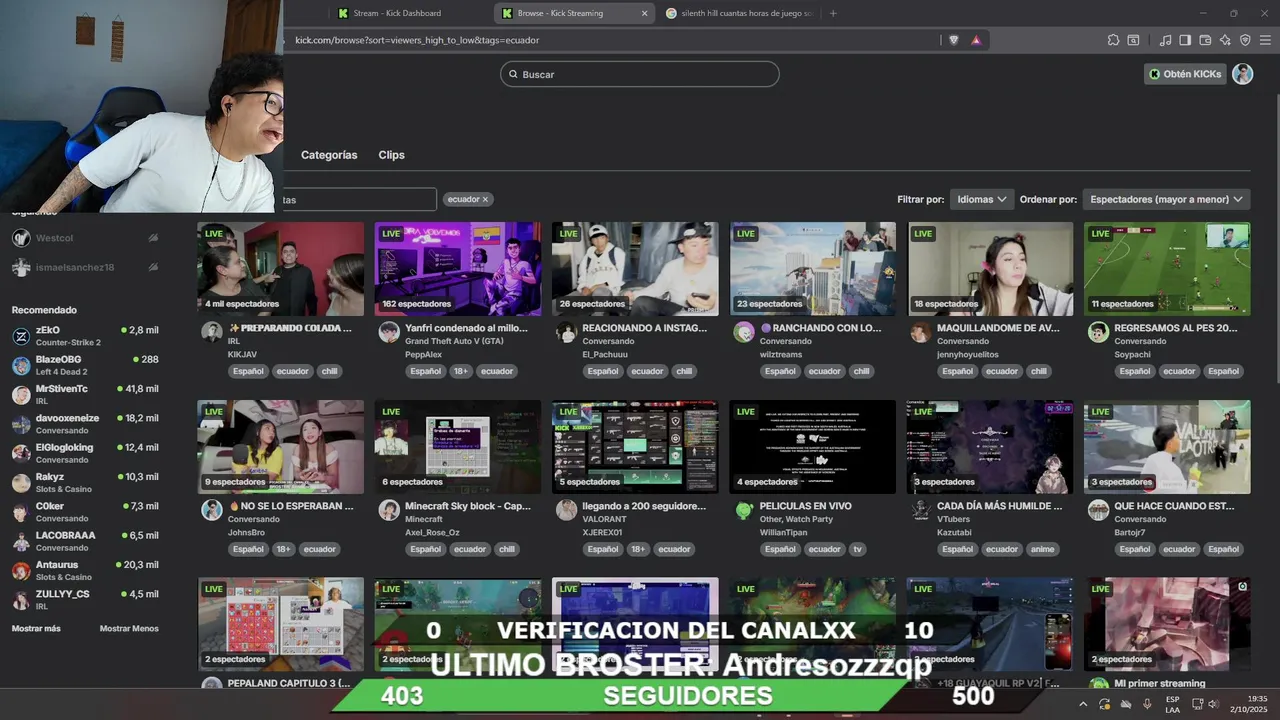Open zEkO channel avatar in Recomendado
This screenshot has height=720, width=1280.
[21, 336]
